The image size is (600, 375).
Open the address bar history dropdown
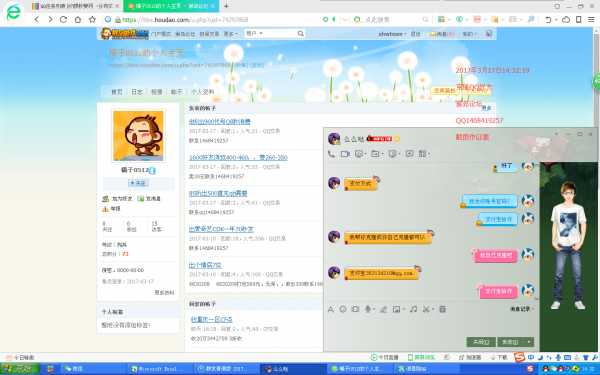[345, 19]
